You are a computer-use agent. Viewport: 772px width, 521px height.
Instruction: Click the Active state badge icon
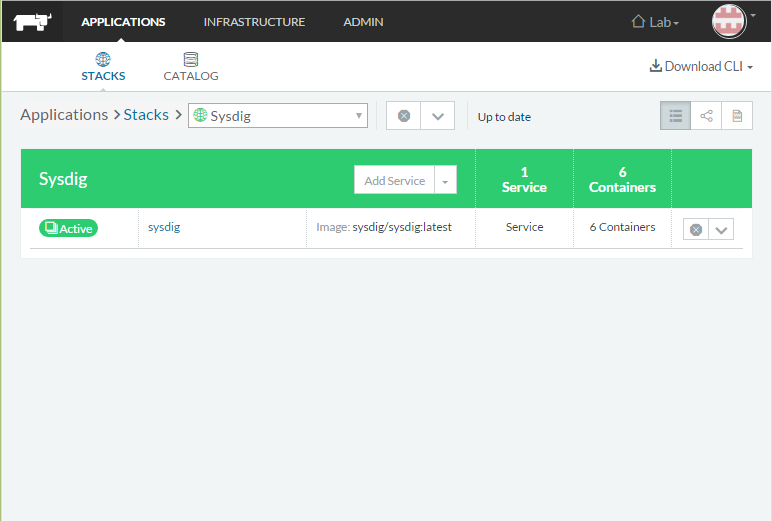50,229
